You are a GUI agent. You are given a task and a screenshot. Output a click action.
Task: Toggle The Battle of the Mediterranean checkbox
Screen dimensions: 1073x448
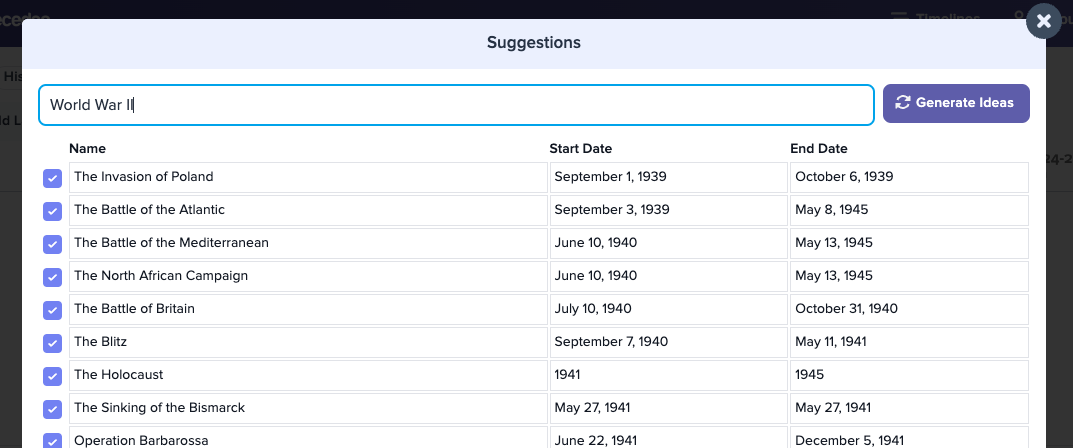click(x=53, y=244)
